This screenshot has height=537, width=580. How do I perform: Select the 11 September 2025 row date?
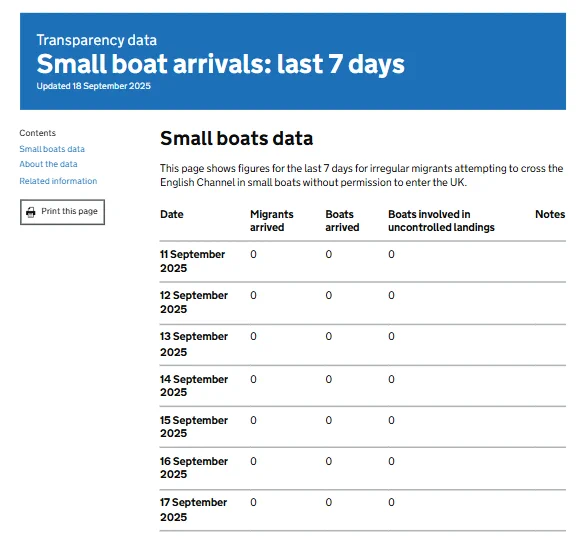[193, 261]
